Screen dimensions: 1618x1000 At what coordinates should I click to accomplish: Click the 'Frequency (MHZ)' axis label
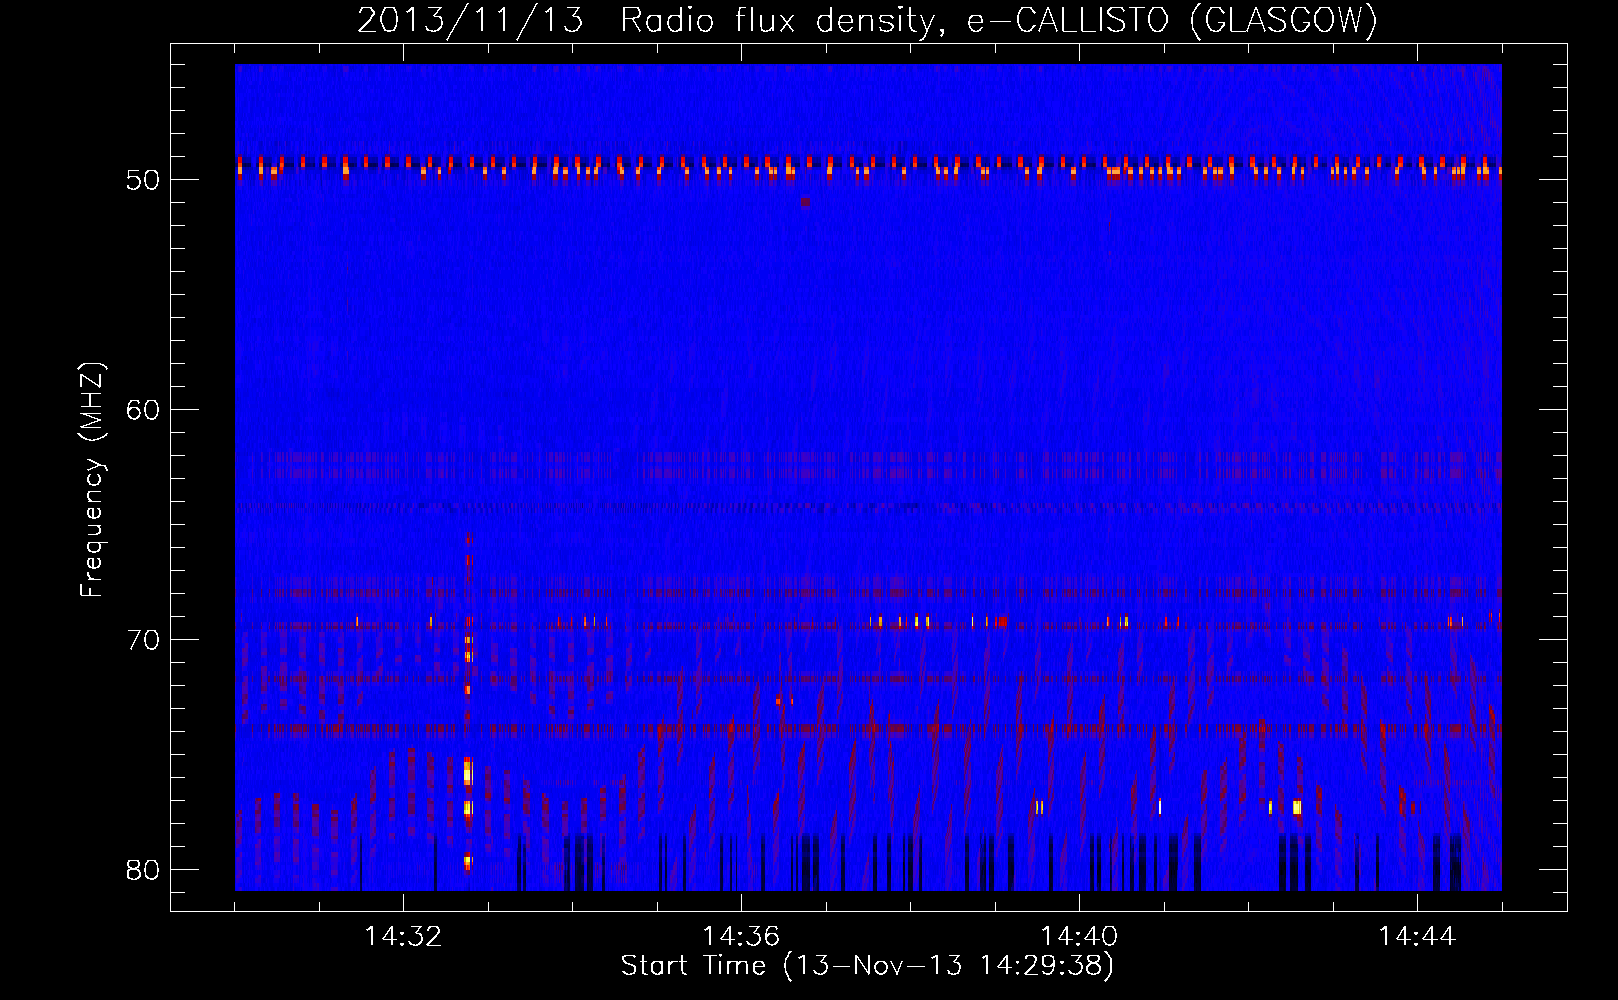pos(92,479)
